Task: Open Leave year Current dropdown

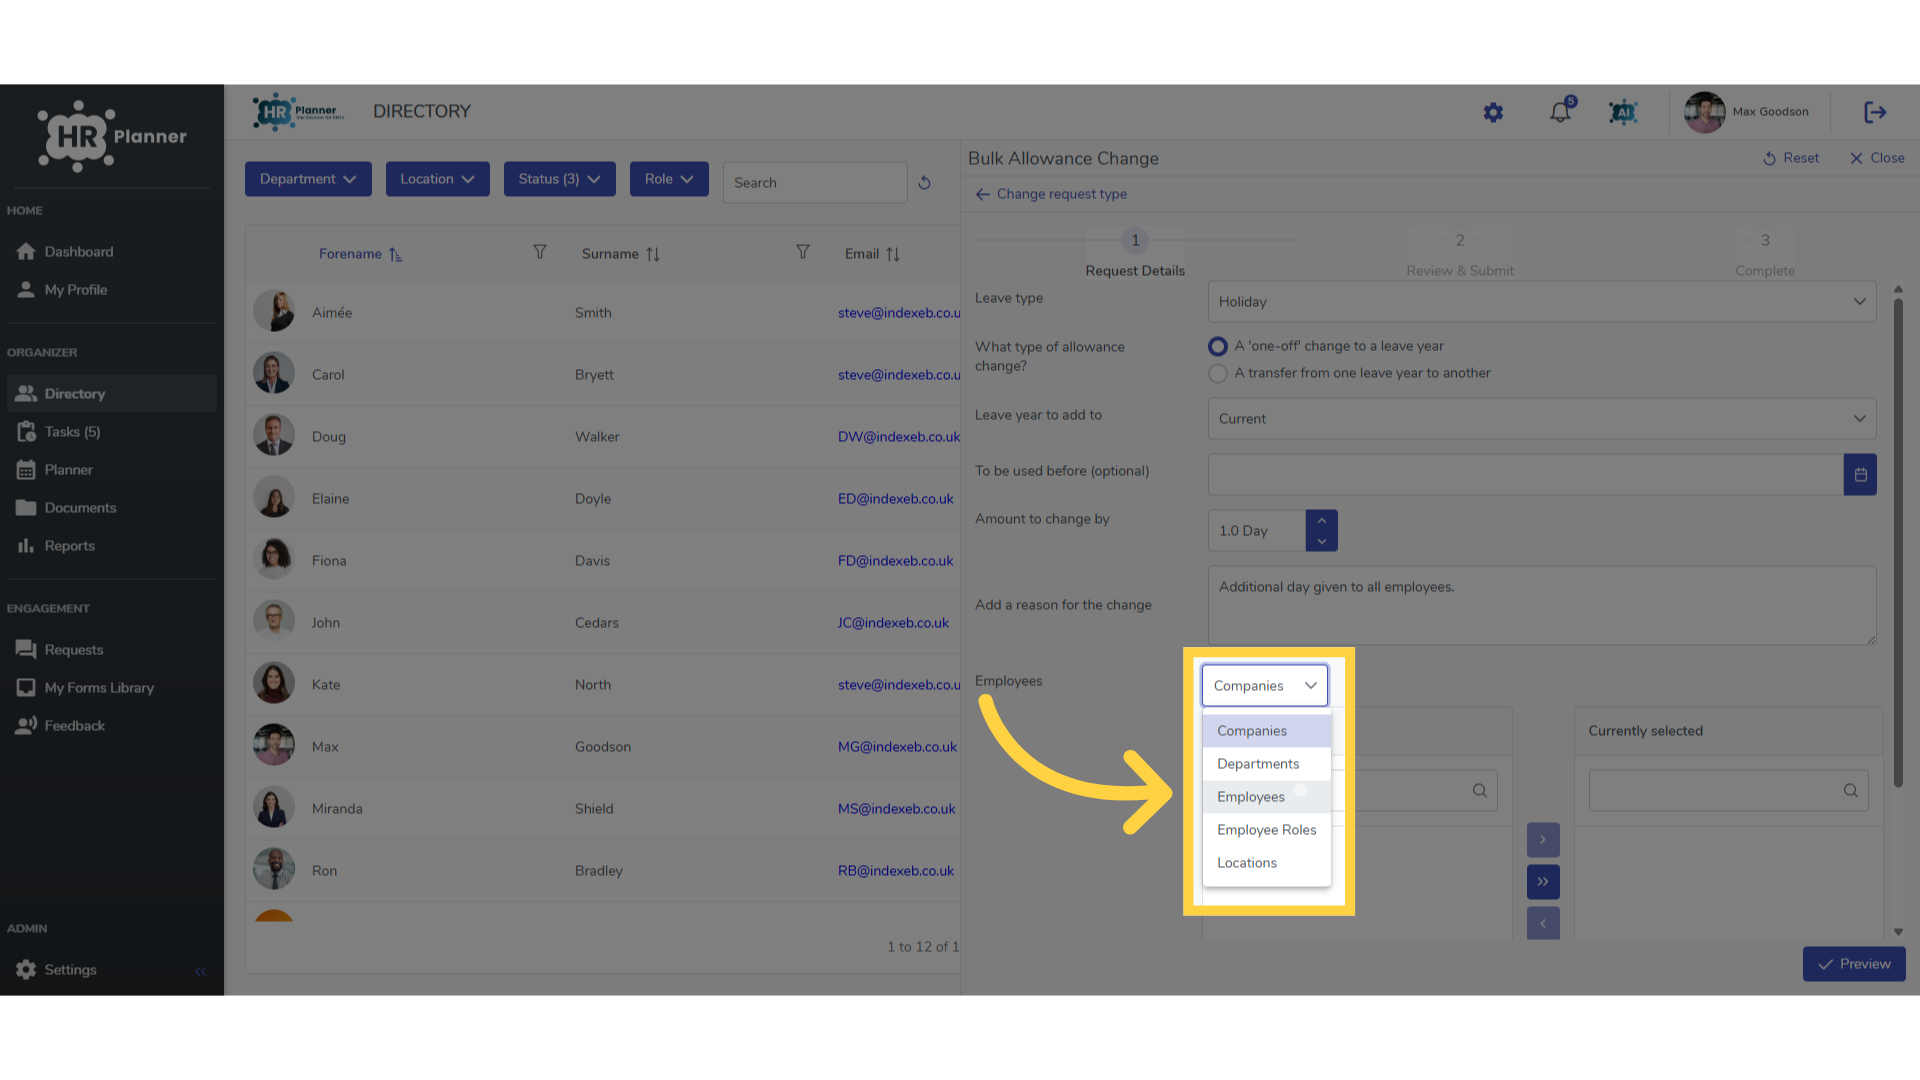Action: pyautogui.click(x=1542, y=419)
